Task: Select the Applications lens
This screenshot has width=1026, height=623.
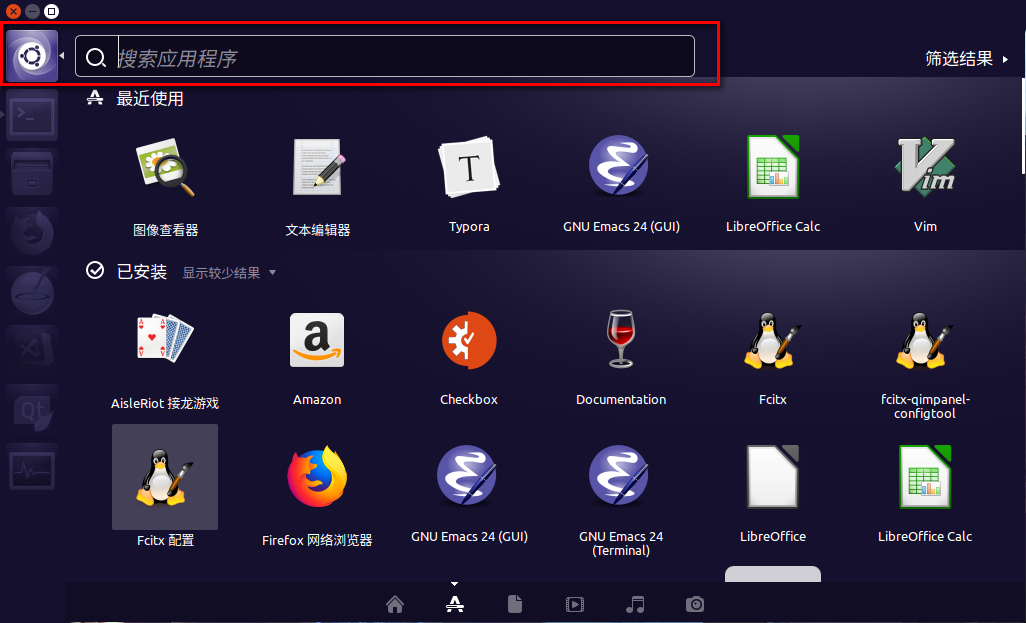Action: 455,603
